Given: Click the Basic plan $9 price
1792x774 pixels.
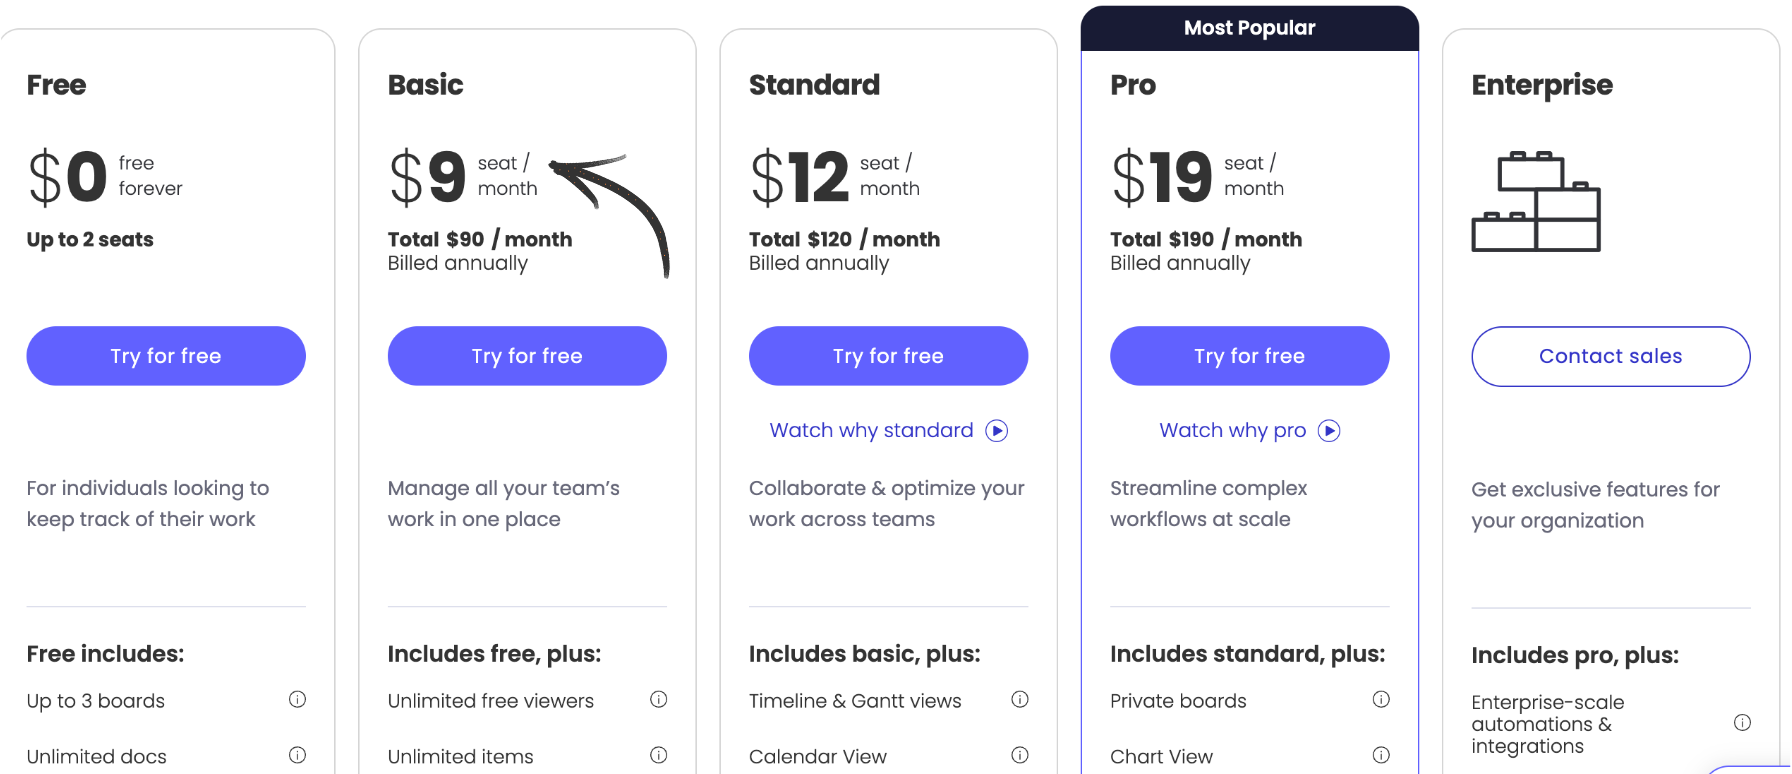Looking at the screenshot, I should (428, 177).
